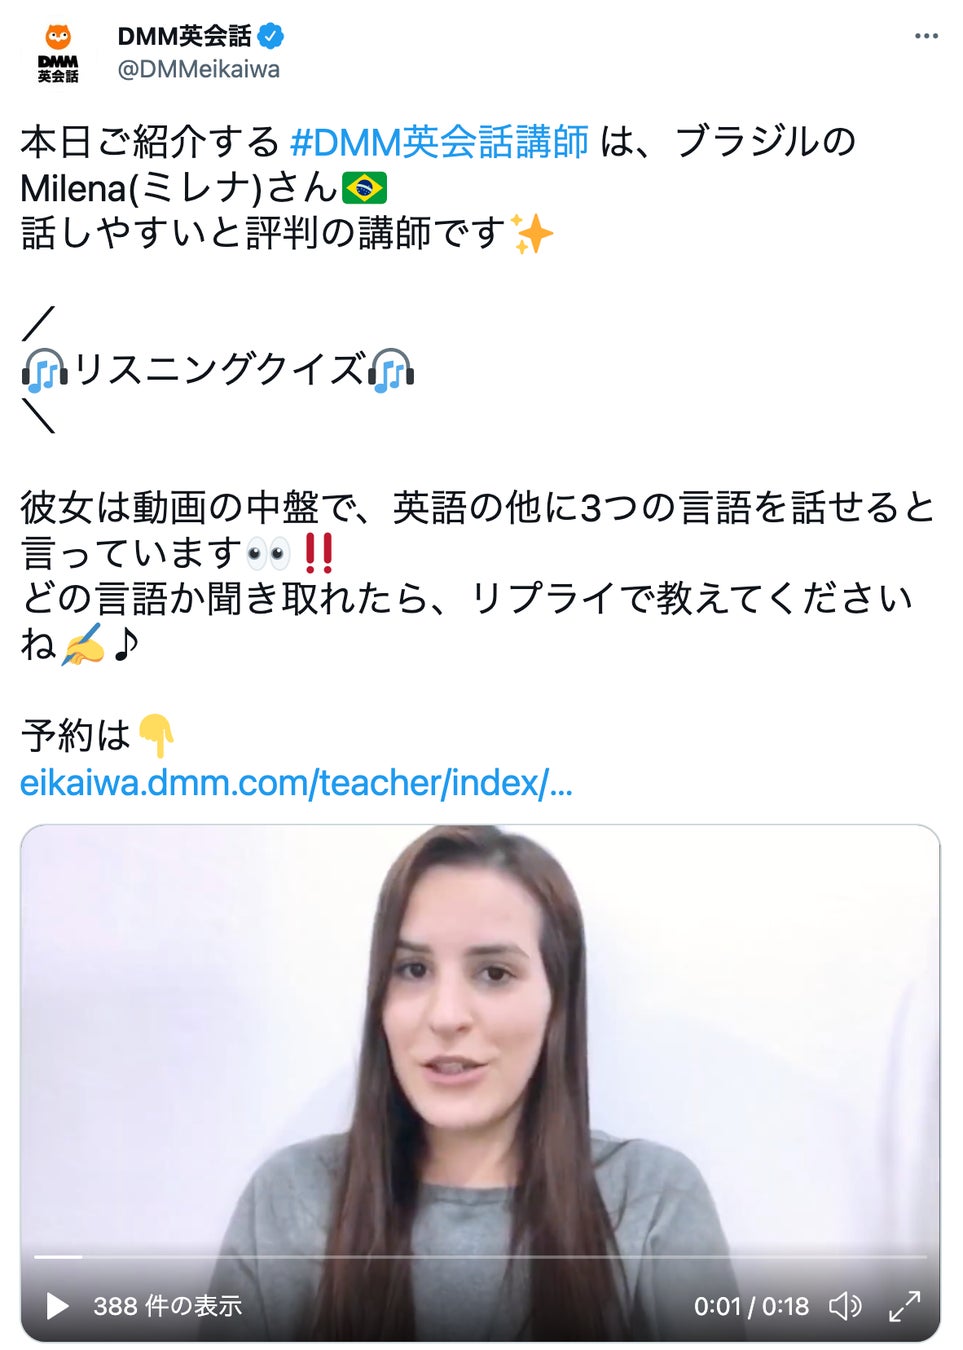Click the sparkles emoji after 講師です

pyautogui.click(x=532, y=233)
